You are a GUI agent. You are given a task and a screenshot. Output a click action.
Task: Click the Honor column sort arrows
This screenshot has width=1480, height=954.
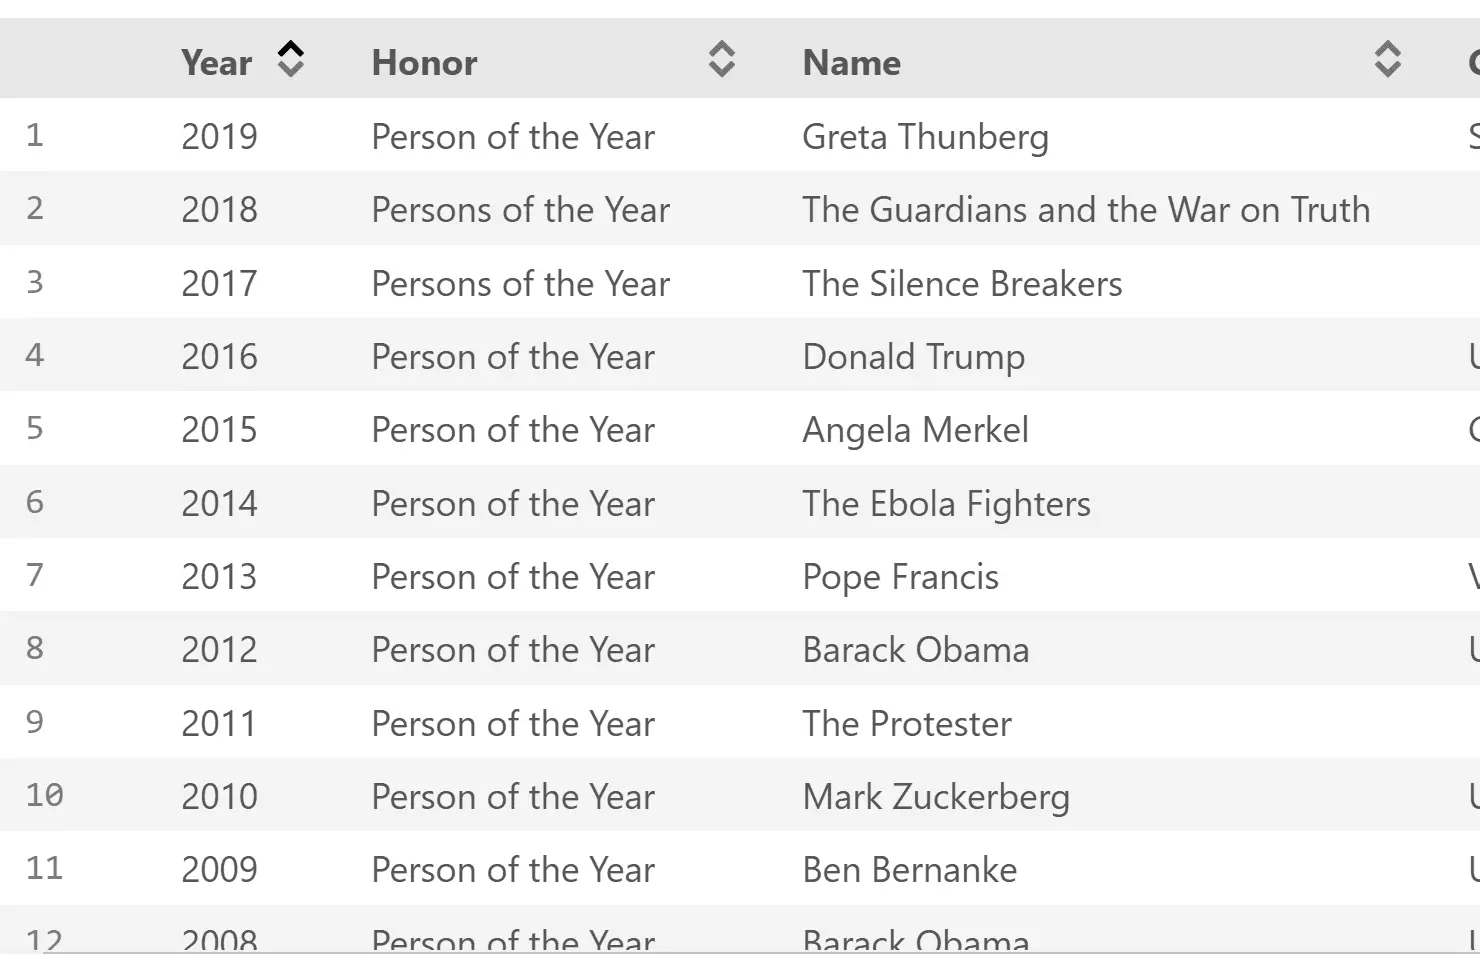coord(721,60)
